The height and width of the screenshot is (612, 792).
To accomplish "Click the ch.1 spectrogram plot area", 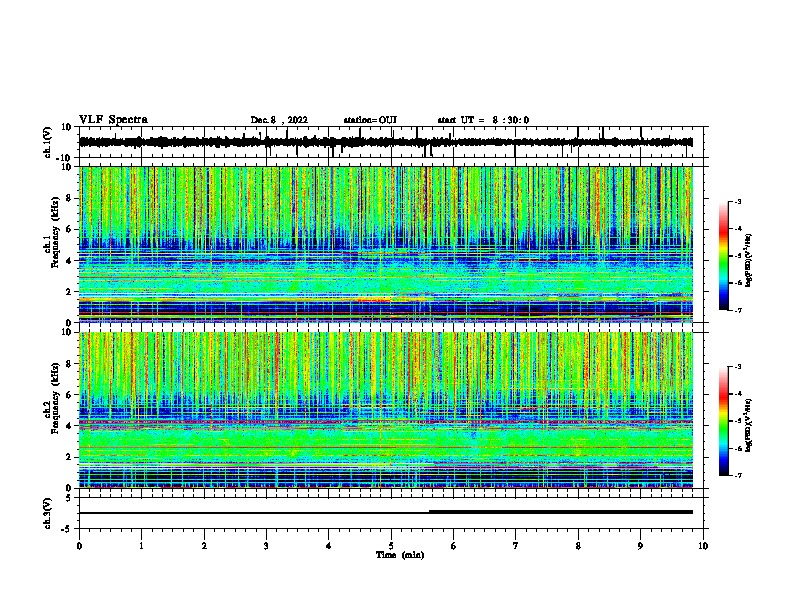I will [386, 244].
